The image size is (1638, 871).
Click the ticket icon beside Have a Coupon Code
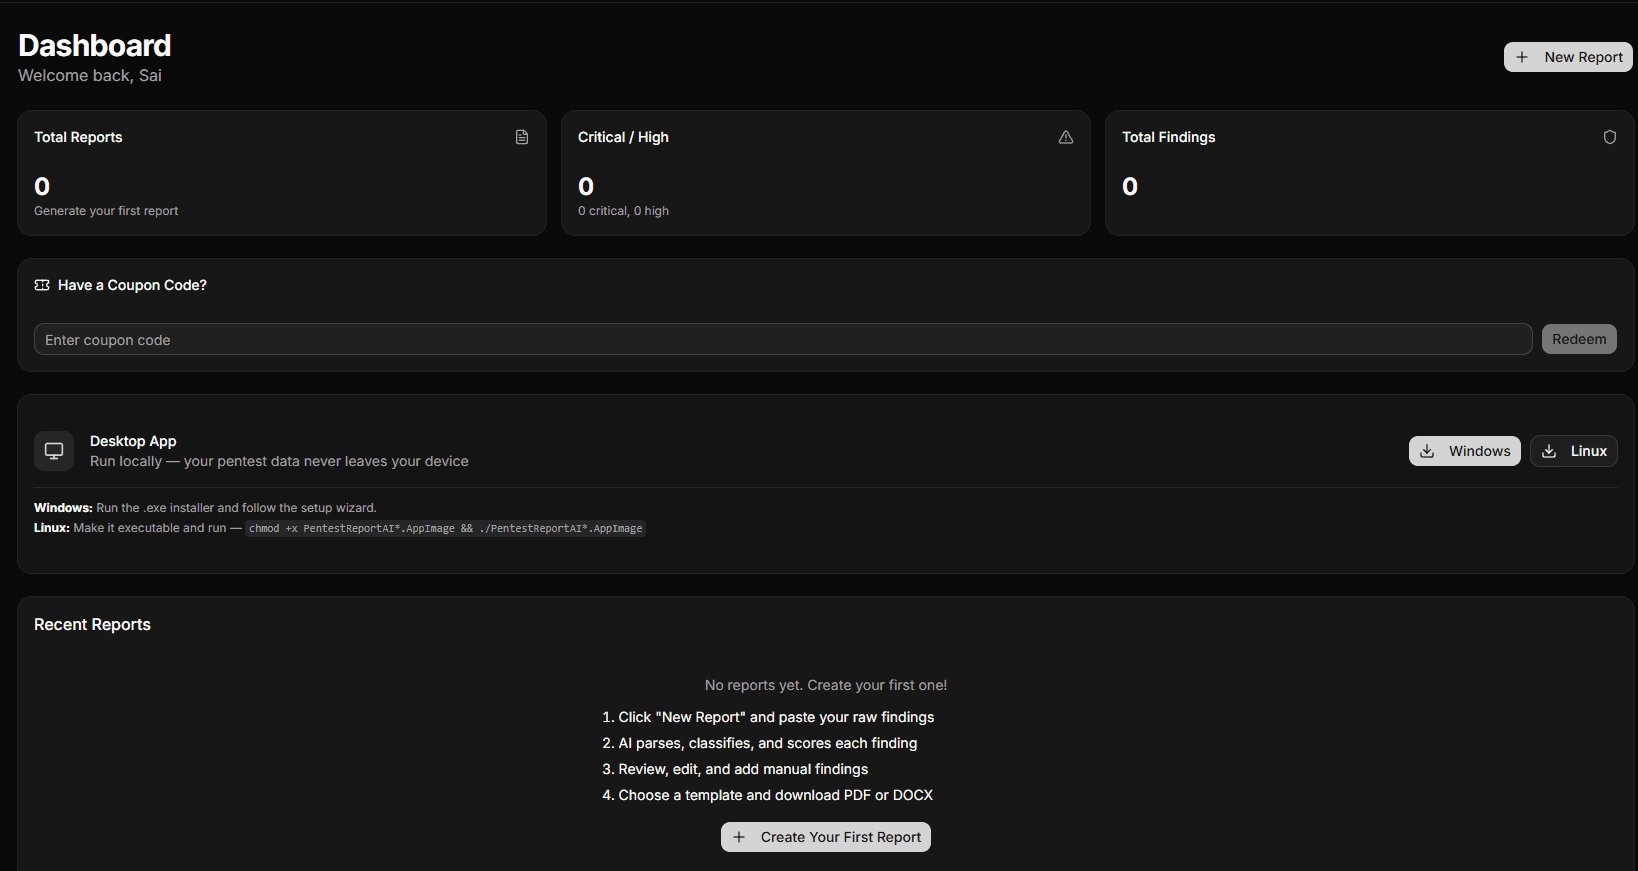pyautogui.click(x=42, y=285)
